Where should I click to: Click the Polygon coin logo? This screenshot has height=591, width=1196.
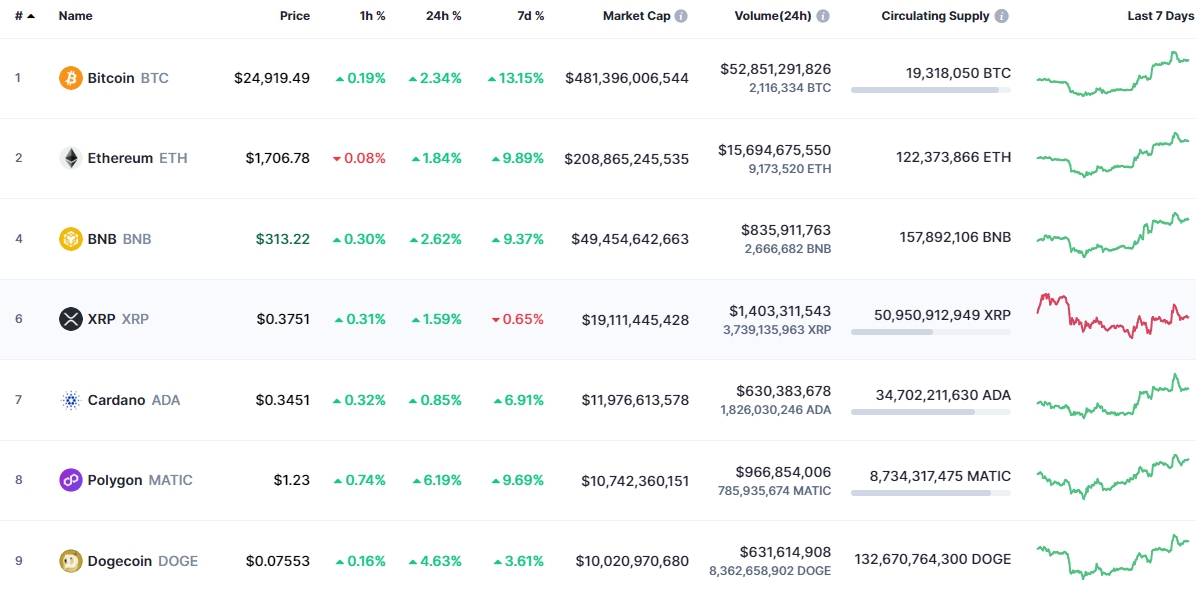tap(70, 480)
